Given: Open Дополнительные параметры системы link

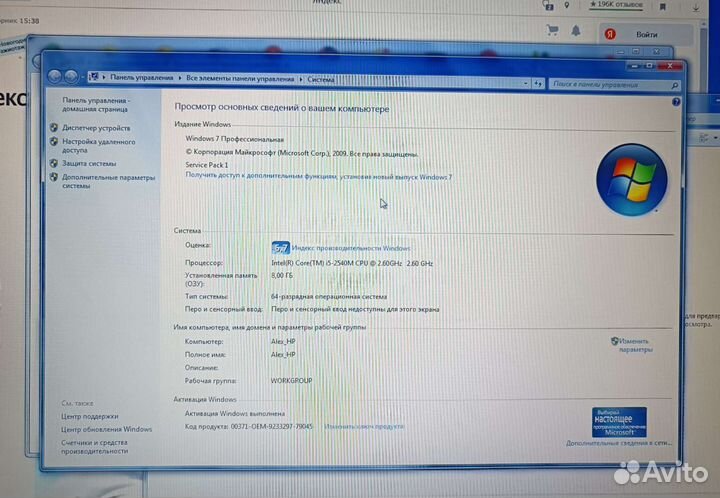Looking at the screenshot, I should click(108, 181).
